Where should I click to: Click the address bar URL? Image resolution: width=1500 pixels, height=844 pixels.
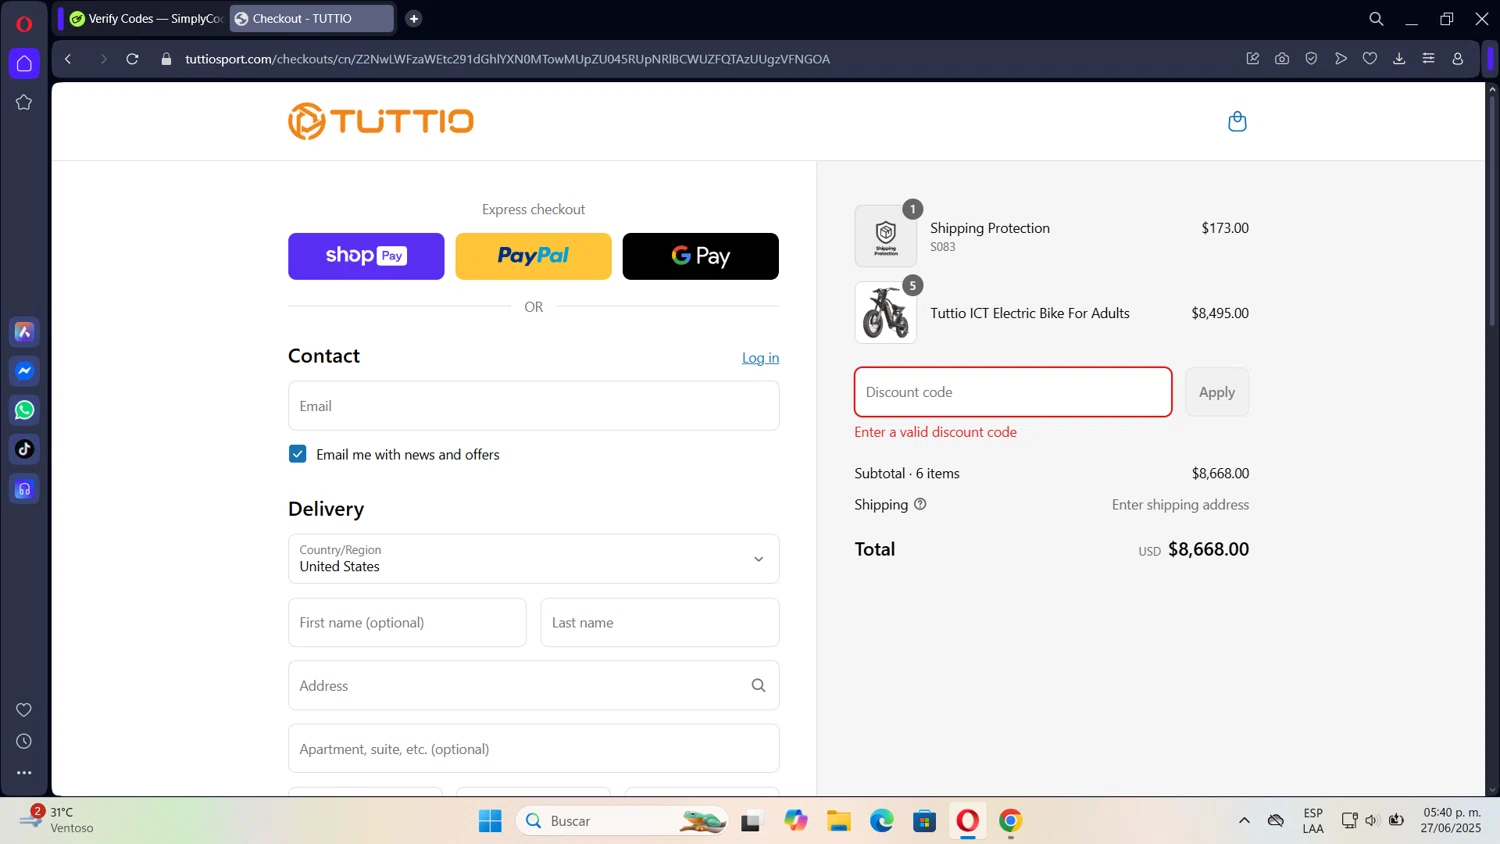click(x=507, y=59)
